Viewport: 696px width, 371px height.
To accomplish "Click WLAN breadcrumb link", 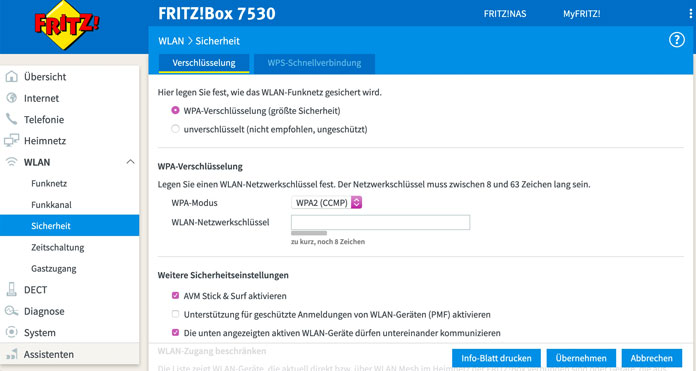I will pyautogui.click(x=171, y=41).
